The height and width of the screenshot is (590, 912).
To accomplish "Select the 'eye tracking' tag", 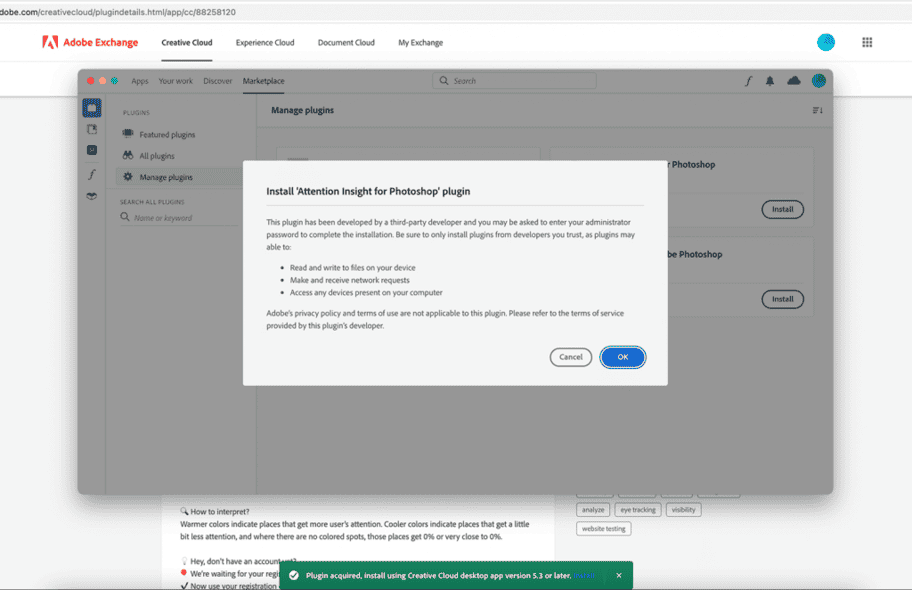I will tap(637, 510).
